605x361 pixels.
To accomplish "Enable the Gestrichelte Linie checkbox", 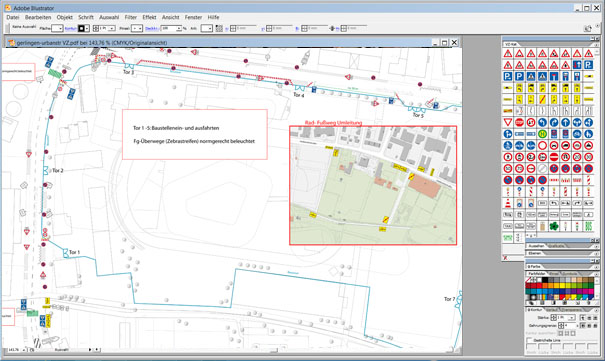I will [x=529, y=340].
